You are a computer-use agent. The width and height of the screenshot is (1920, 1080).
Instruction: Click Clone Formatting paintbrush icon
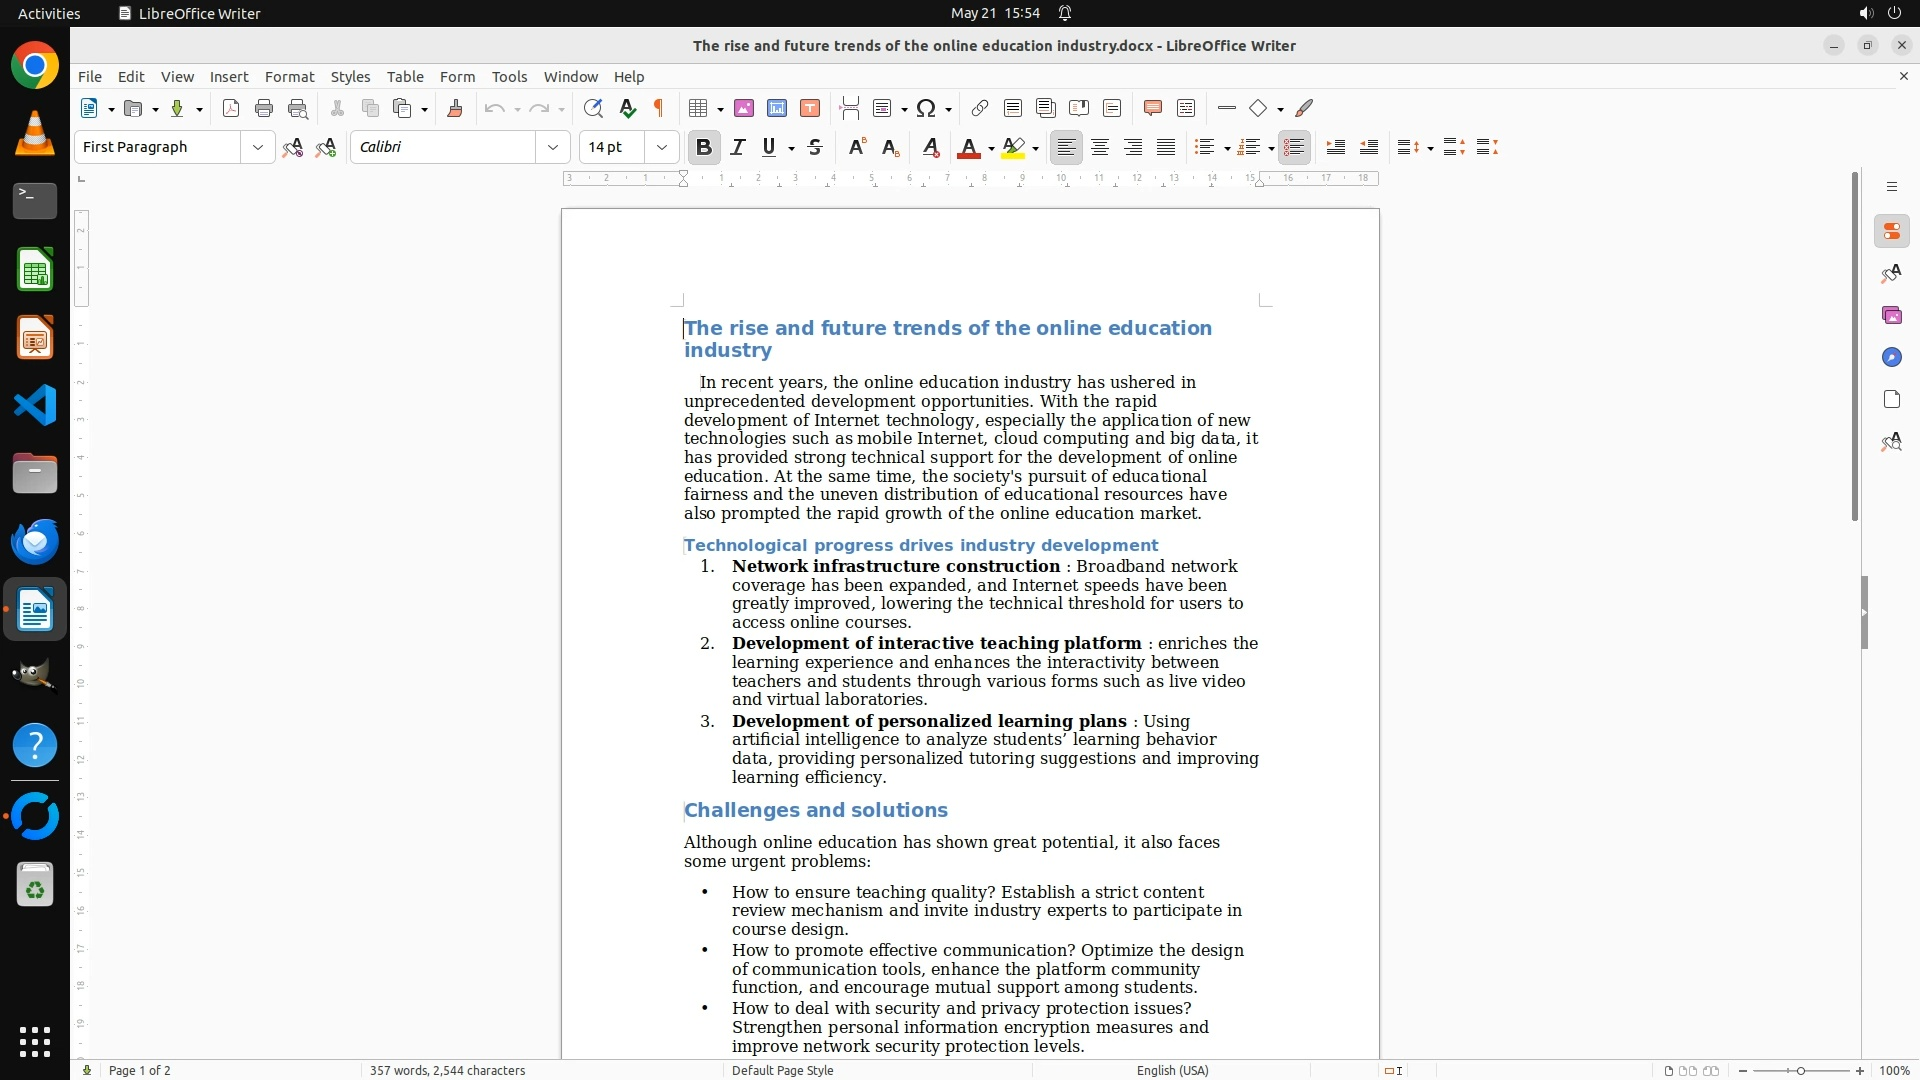click(x=455, y=108)
